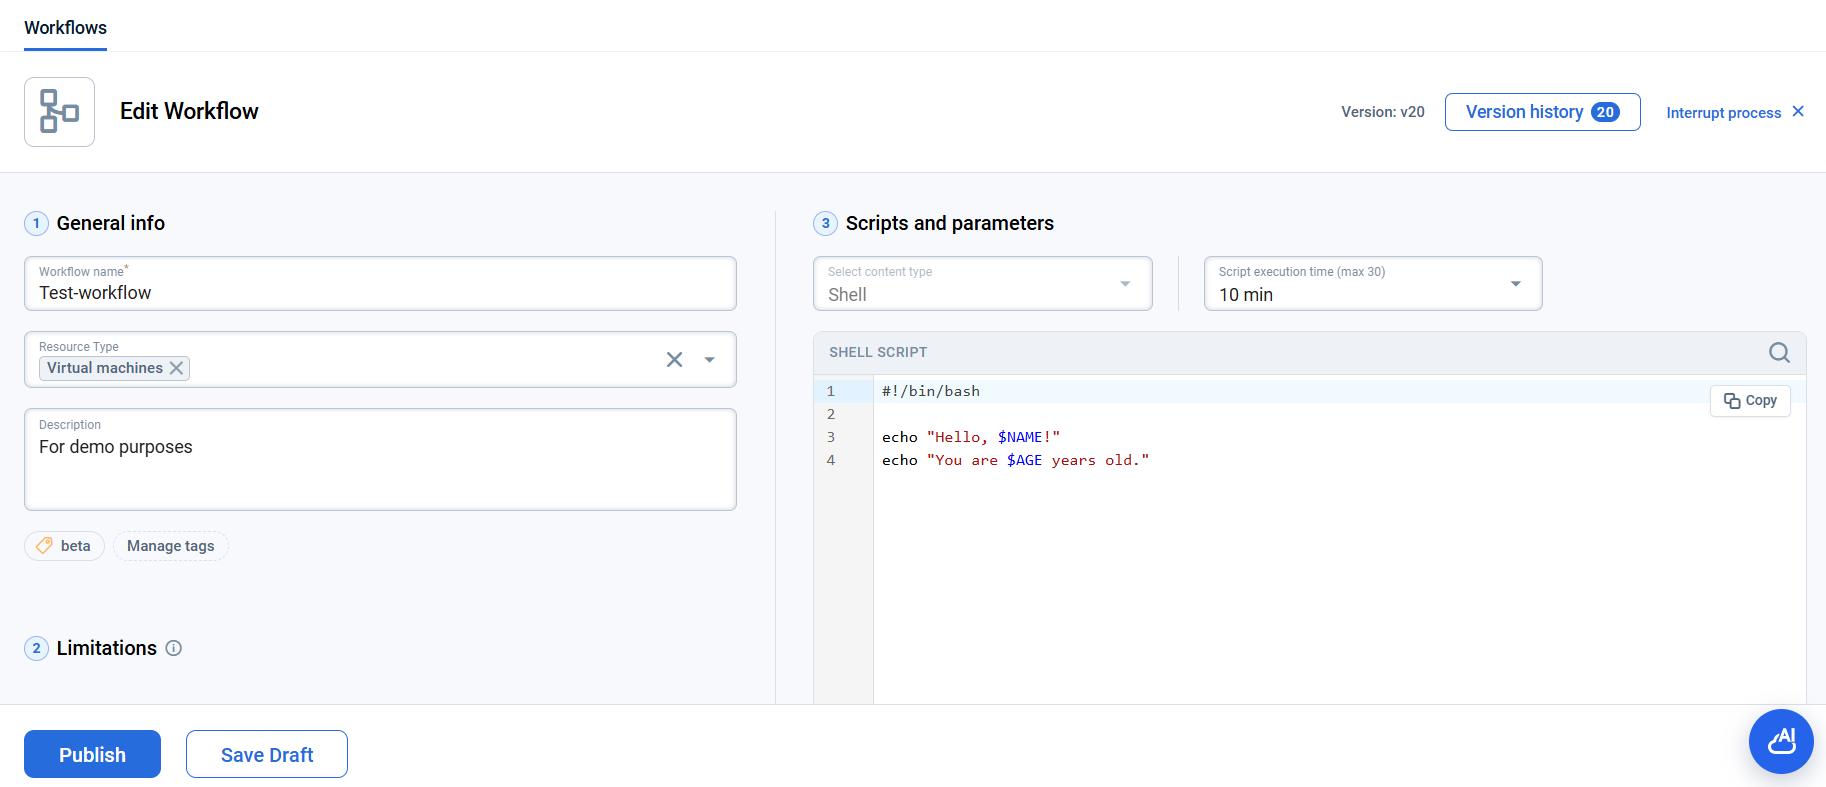The height and width of the screenshot is (787, 1826).
Task: Remove the Virtual machines chip
Action: tap(176, 368)
